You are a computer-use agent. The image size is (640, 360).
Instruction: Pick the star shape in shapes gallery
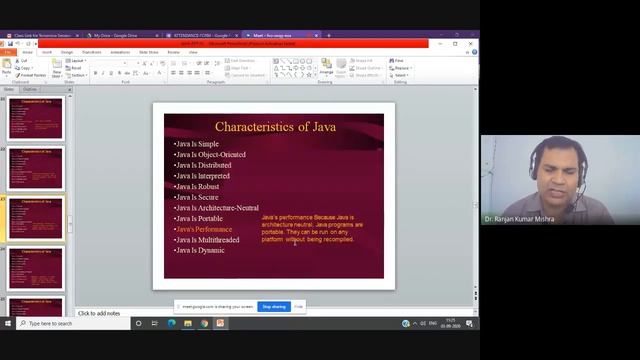coord(309,75)
